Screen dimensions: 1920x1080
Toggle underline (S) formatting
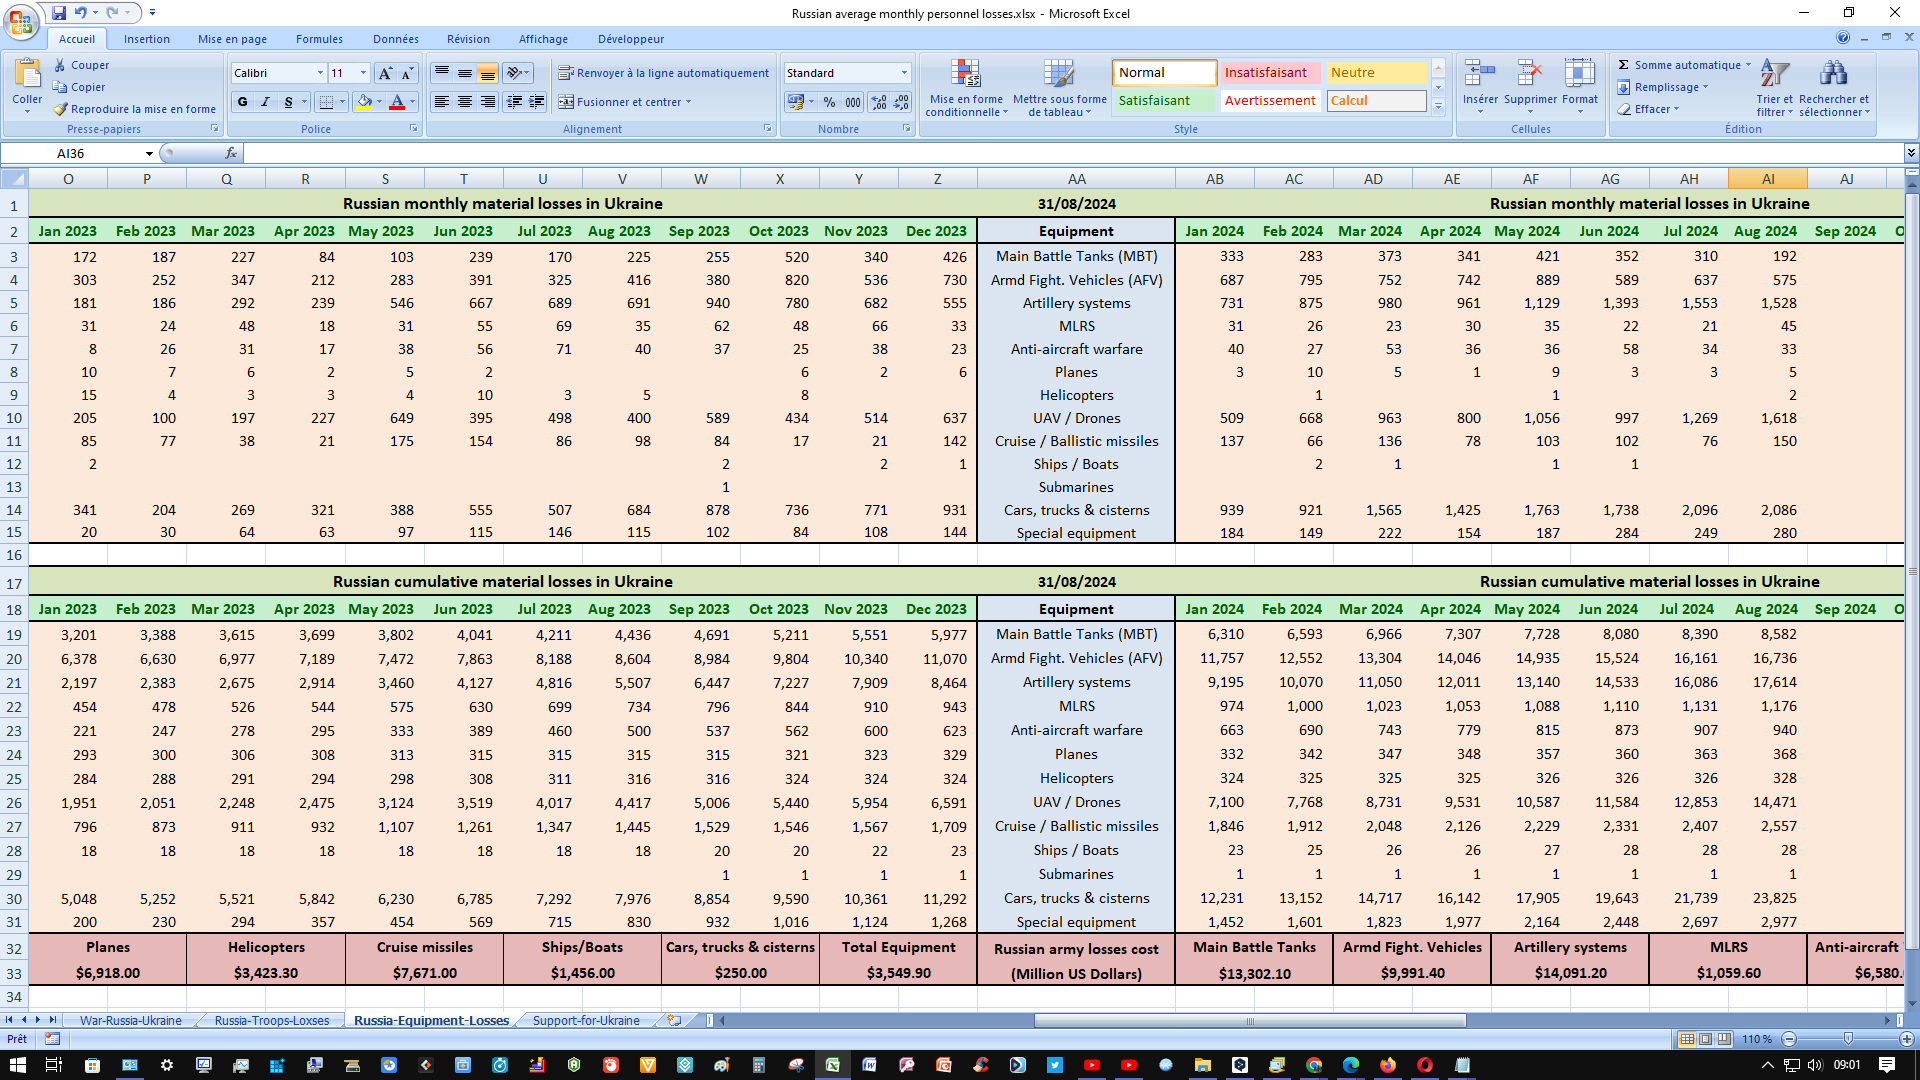(288, 102)
